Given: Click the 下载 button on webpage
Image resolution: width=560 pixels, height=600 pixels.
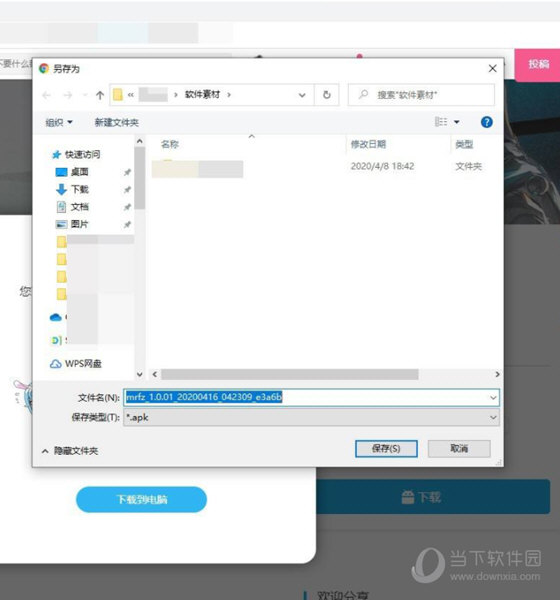Looking at the screenshot, I should (433, 497).
